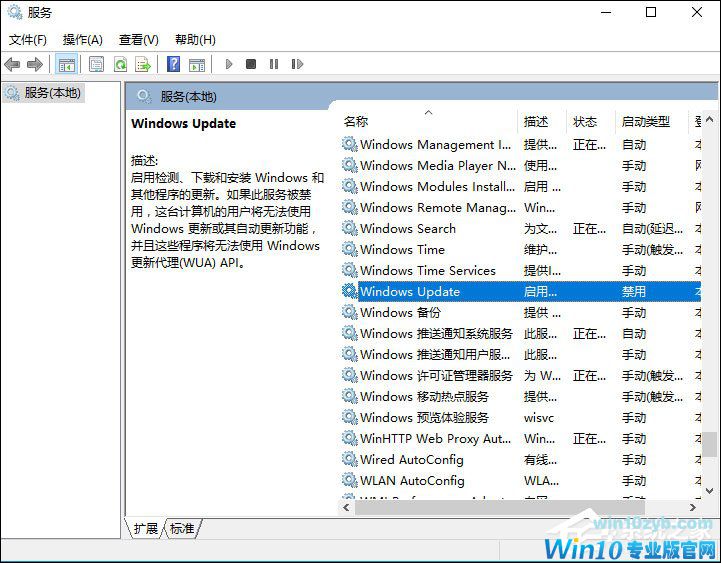Screen dimensions: 721x563
Task: Click the horizontal scroll right arrow
Action: coord(692,507)
